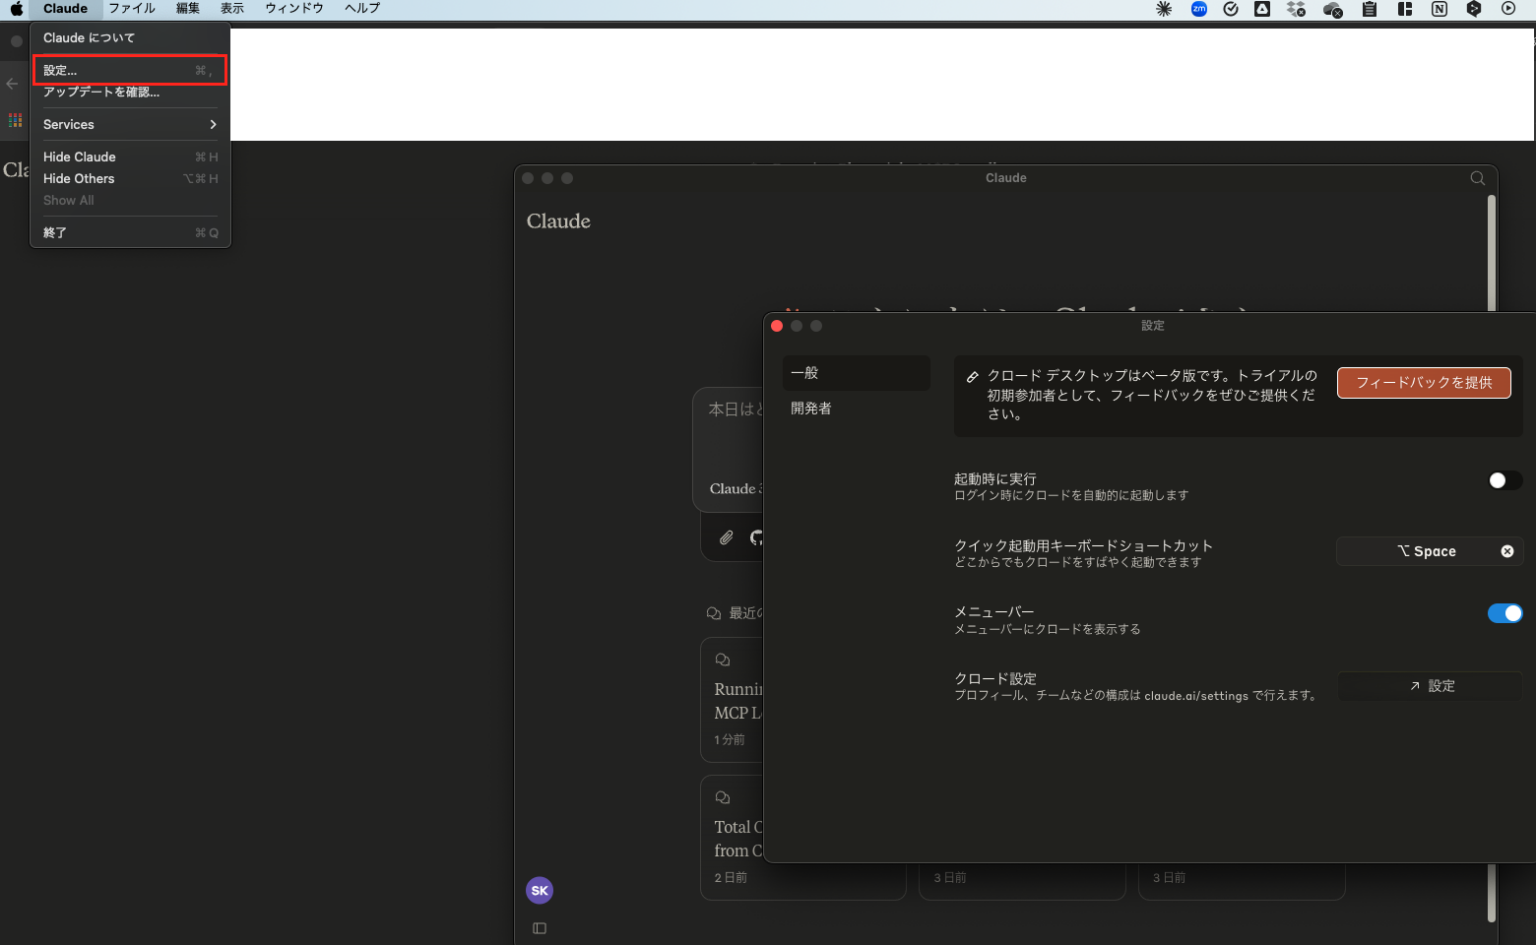Image resolution: width=1536 pixels, height=945 pixels.
Task: Click the attachment paperclip icon in the chat input
Action: point(726,537)
